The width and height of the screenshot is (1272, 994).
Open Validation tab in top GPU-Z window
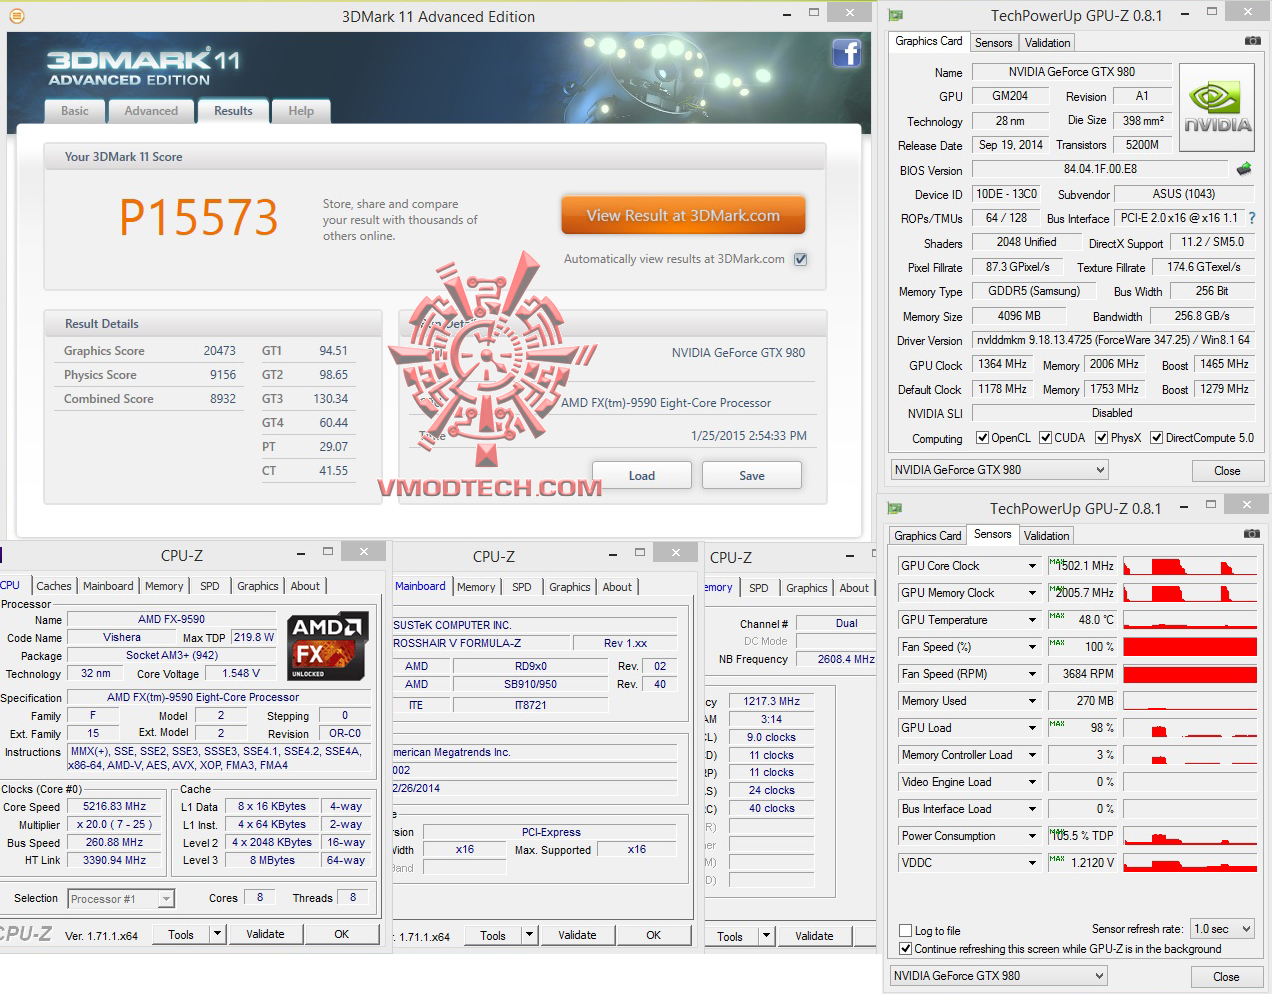click(1047, 43)
